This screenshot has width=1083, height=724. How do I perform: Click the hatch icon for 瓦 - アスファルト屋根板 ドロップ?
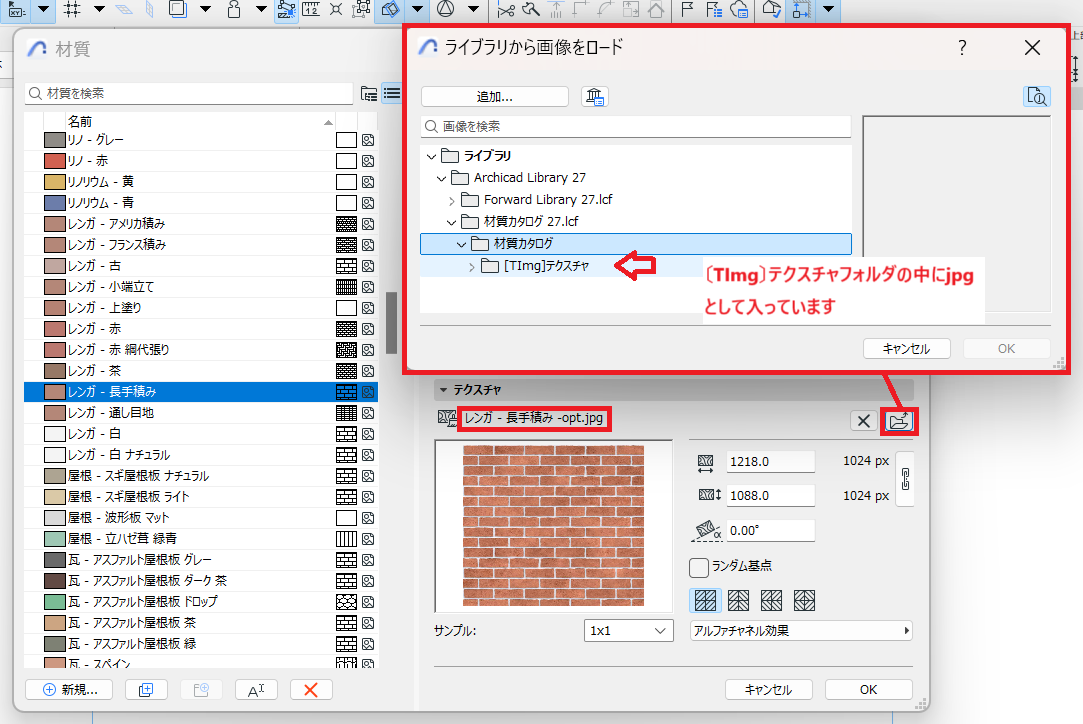(346, 602)
